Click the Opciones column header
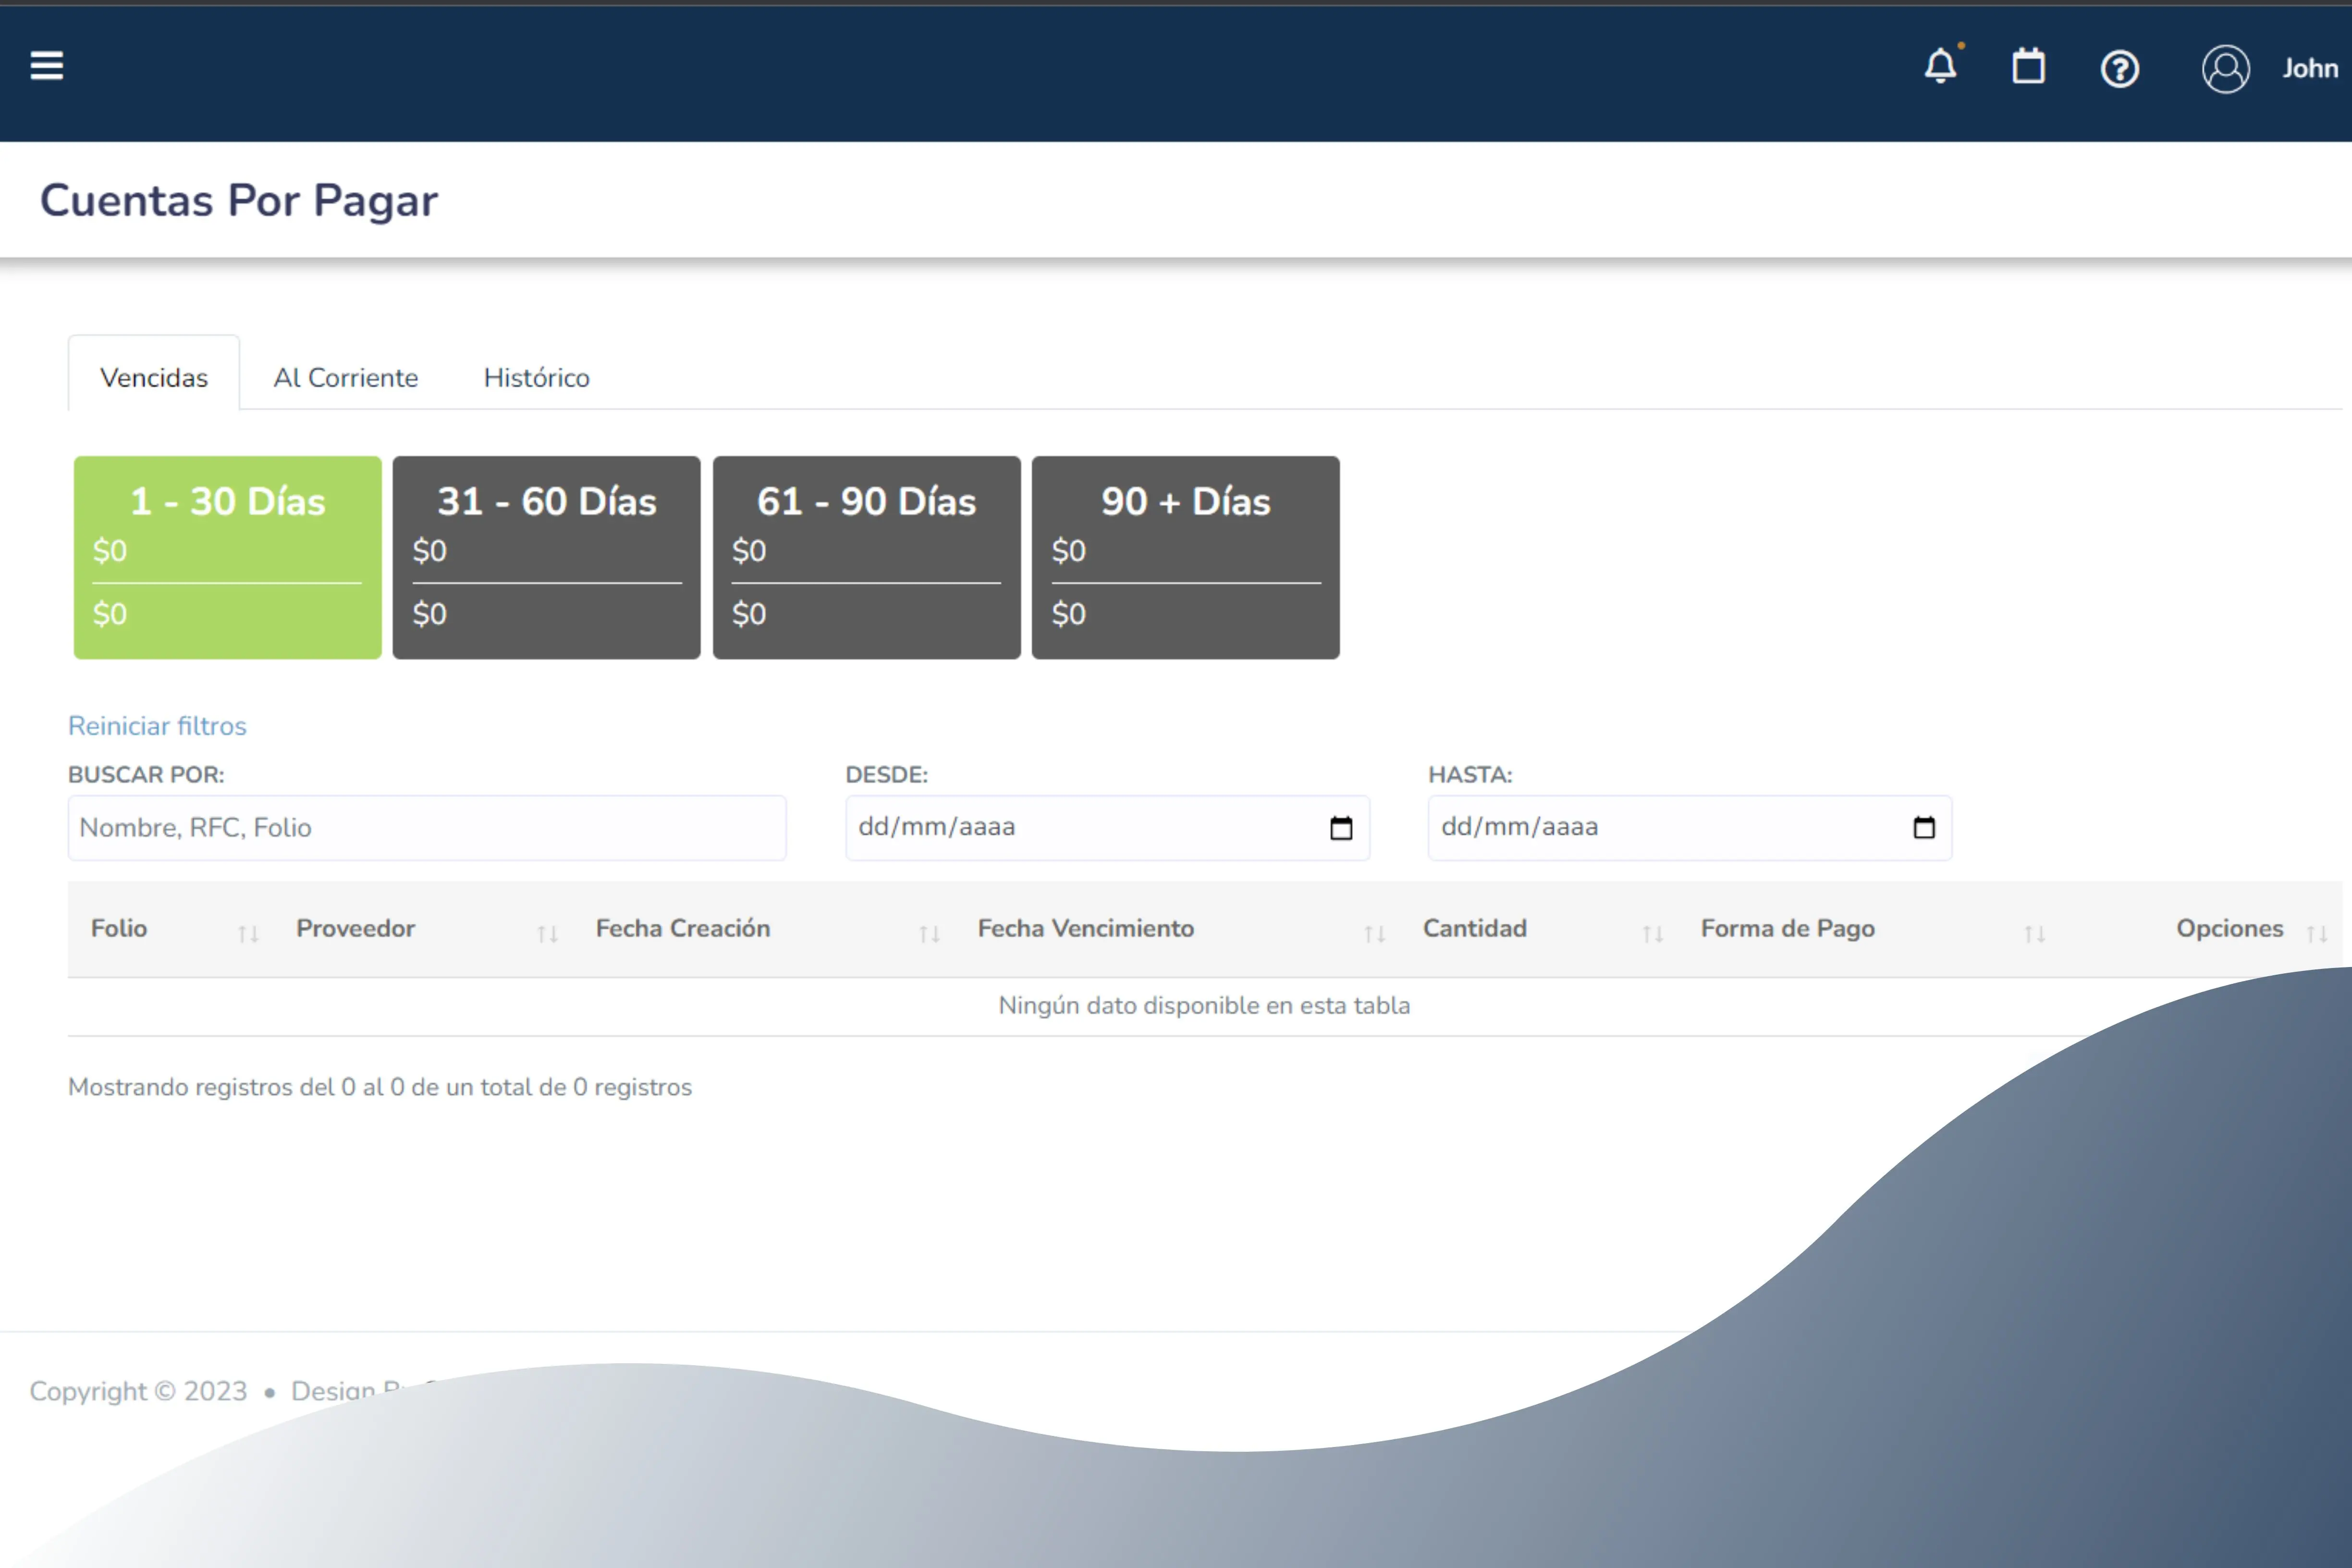Viewport: 2352px width, 1568px height. click(x=2230, y=928)
